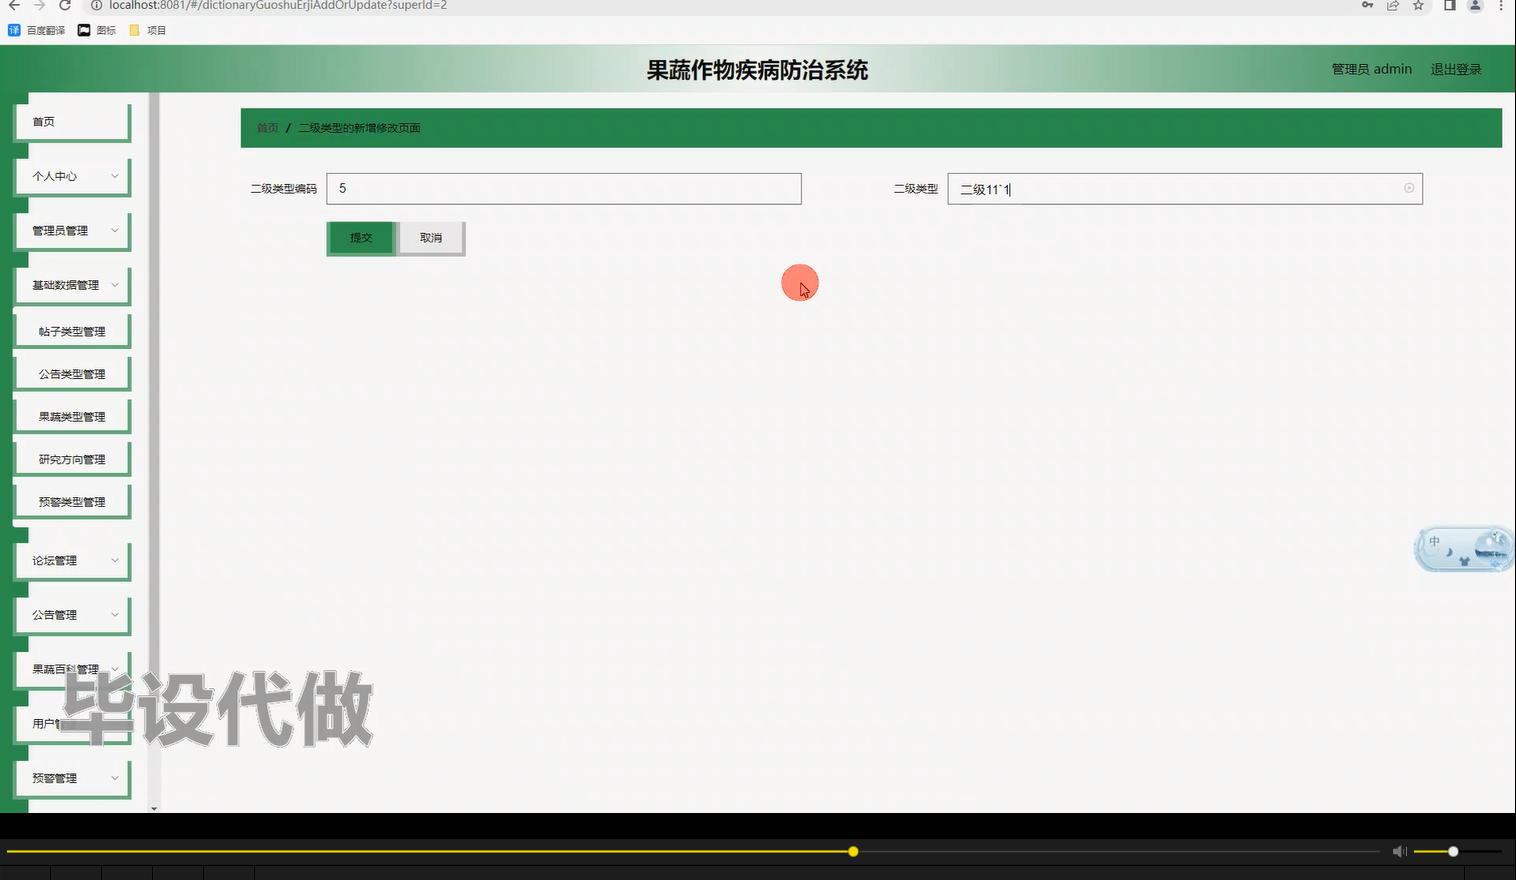Screen dimensions: 1516x880
Task: Click the clear icon in 二级类型 field
Action: (1408, 188)
